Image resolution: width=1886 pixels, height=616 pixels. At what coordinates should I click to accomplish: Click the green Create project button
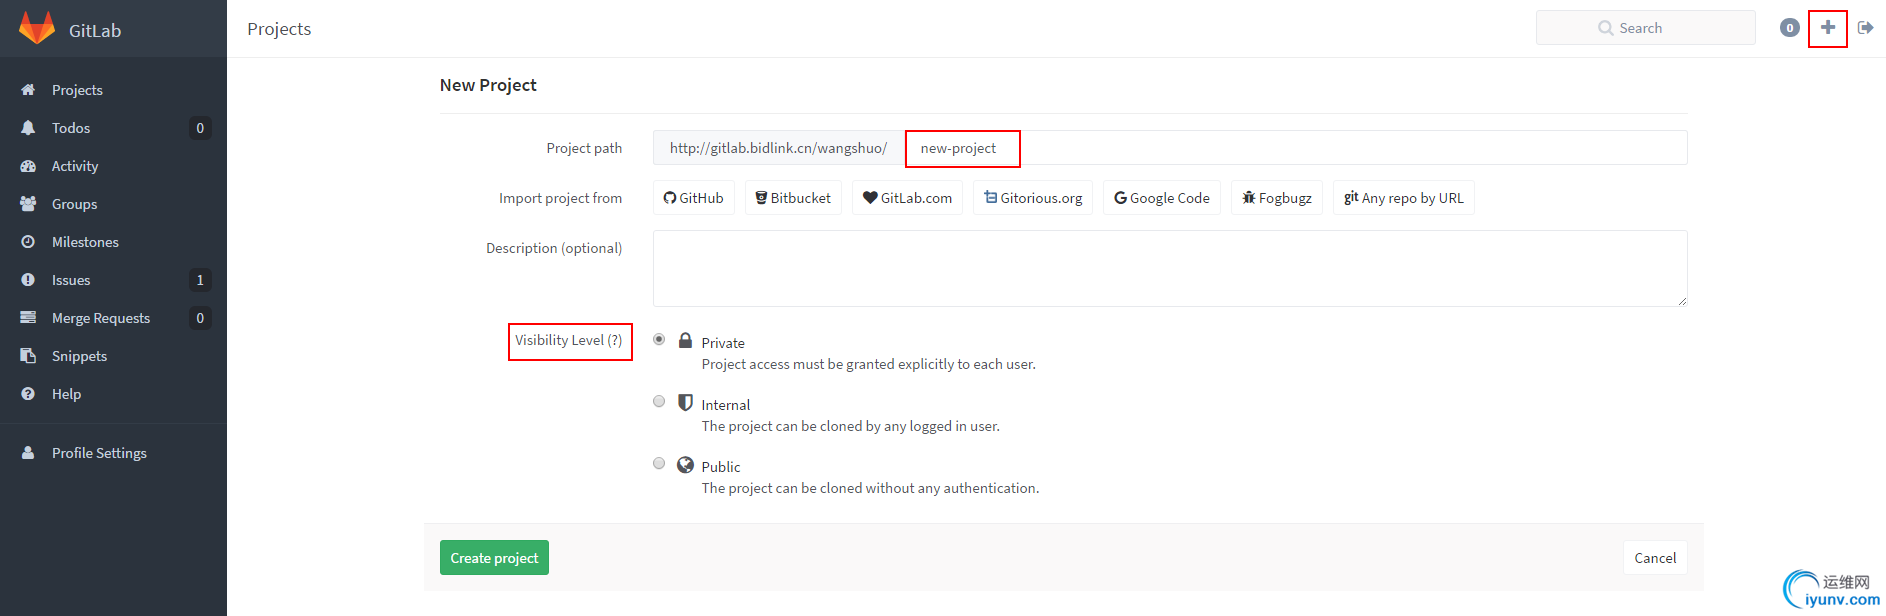pyautogui.click(x=494, y=558)
